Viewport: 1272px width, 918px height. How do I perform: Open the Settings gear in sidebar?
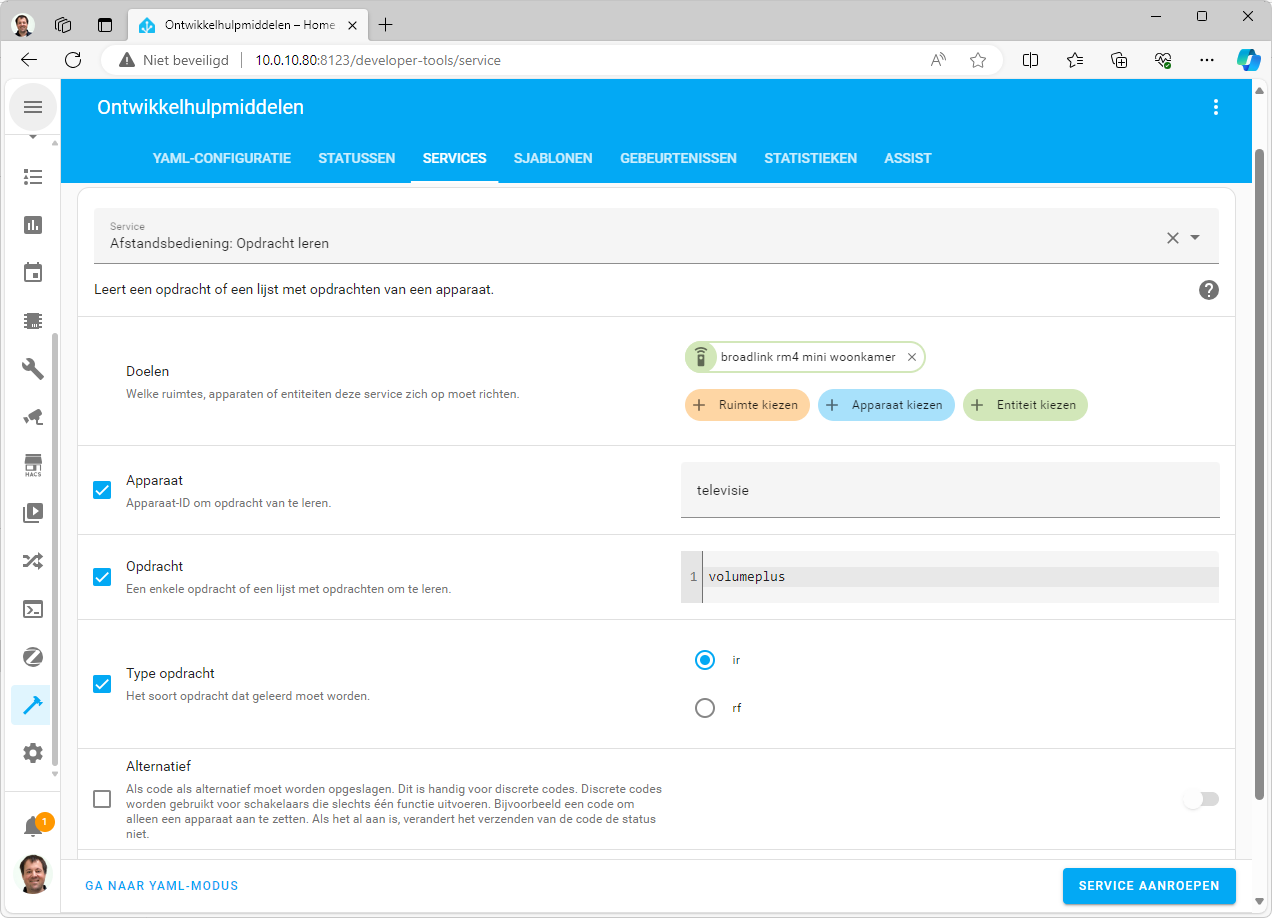pos(33,753)
